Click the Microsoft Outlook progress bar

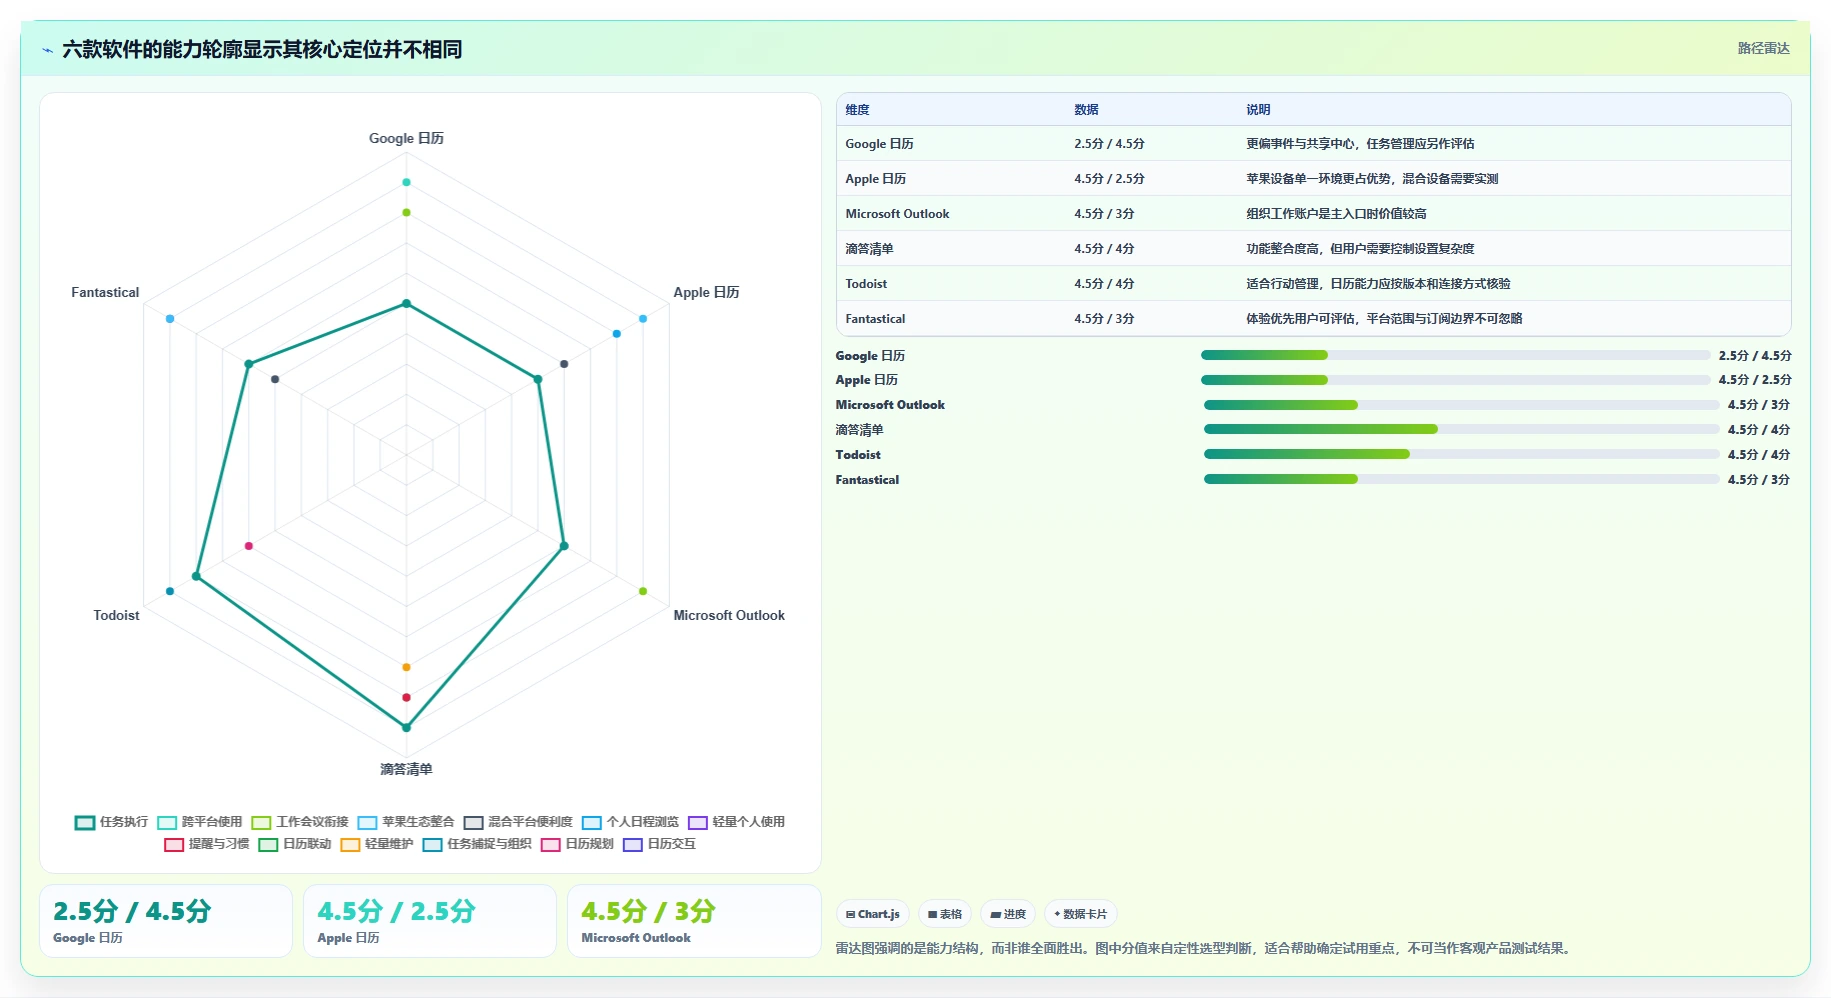pyautogui.click(x=1461, y=405)
